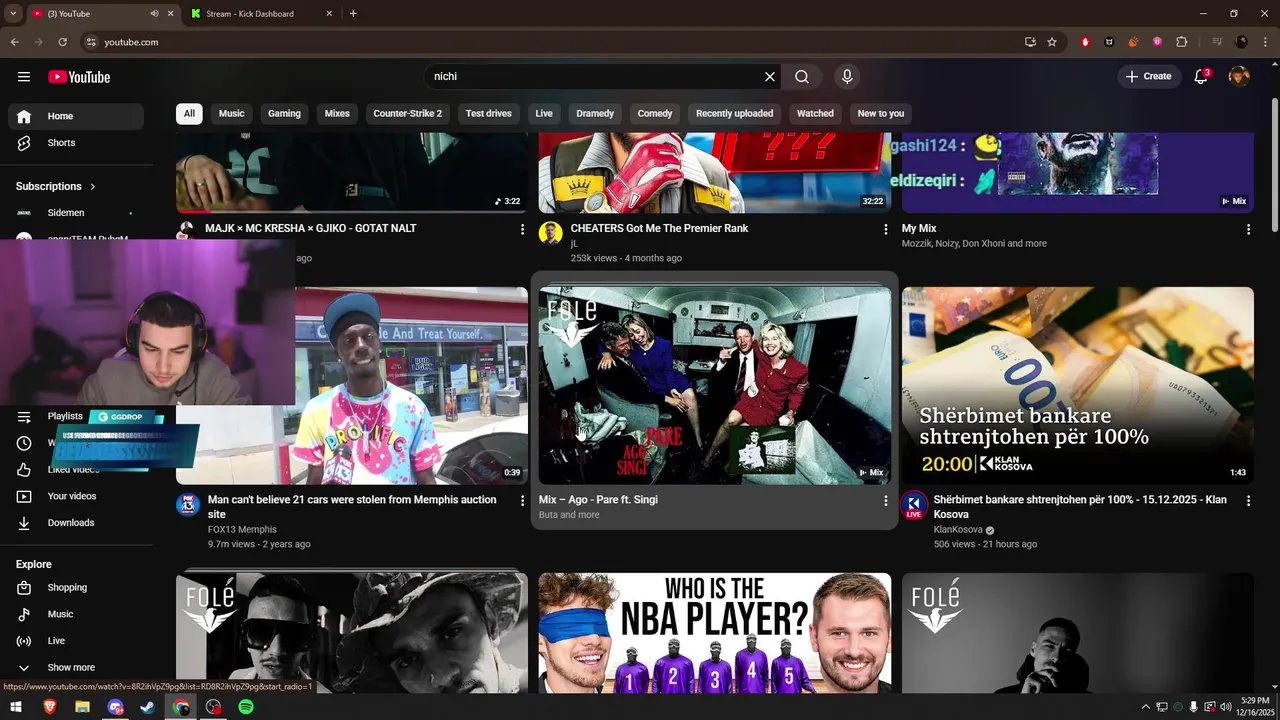Focus the YouTube search input field
This screenshot has width=1280, height=720.
(x=594, y=77)
